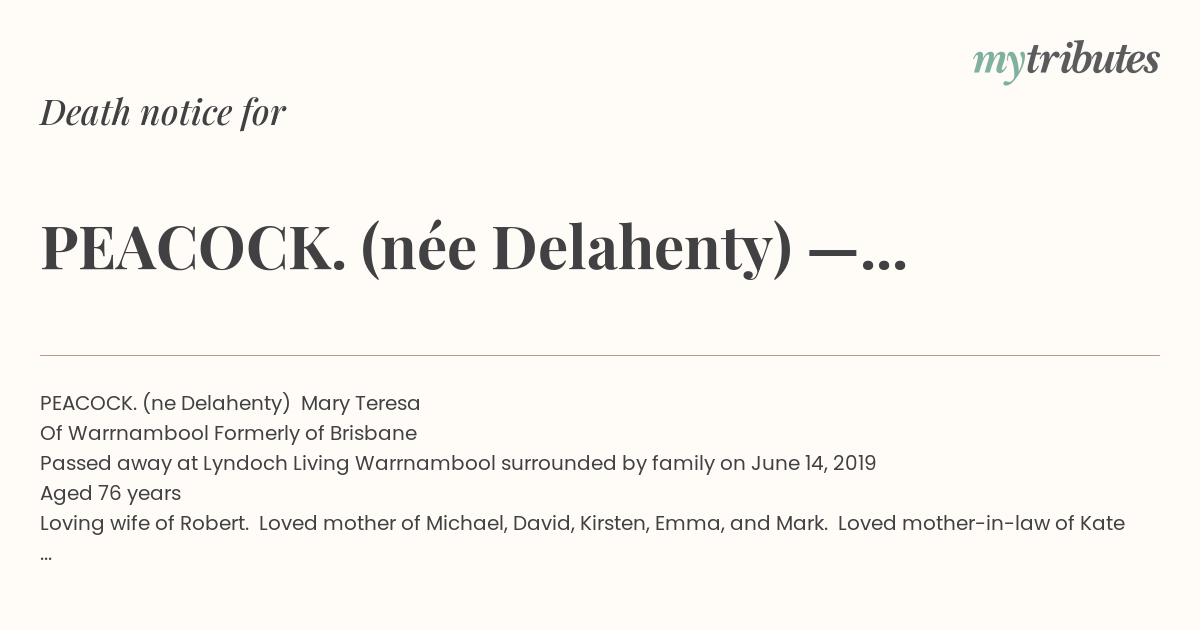Open the PEACOCK headline title
The height and width of the screenshot is (630, 1200).
pyautogui.click(x=474, y=249)
